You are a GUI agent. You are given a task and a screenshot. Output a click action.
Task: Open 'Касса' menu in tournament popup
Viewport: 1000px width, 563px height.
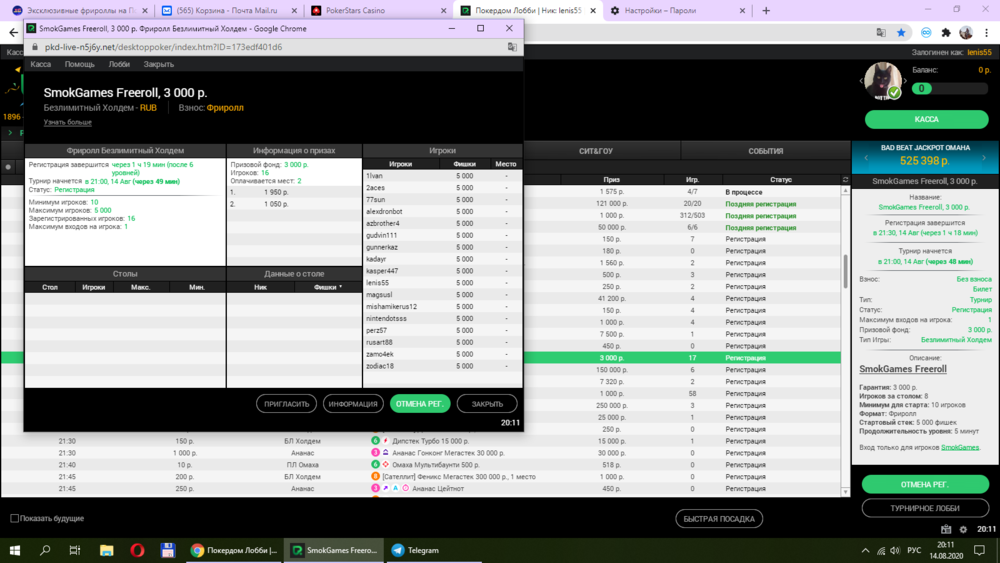click(40, 64)
